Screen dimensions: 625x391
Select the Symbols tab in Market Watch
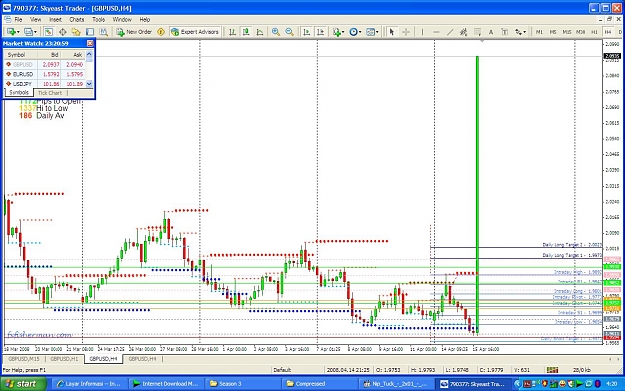click(19, 92)
